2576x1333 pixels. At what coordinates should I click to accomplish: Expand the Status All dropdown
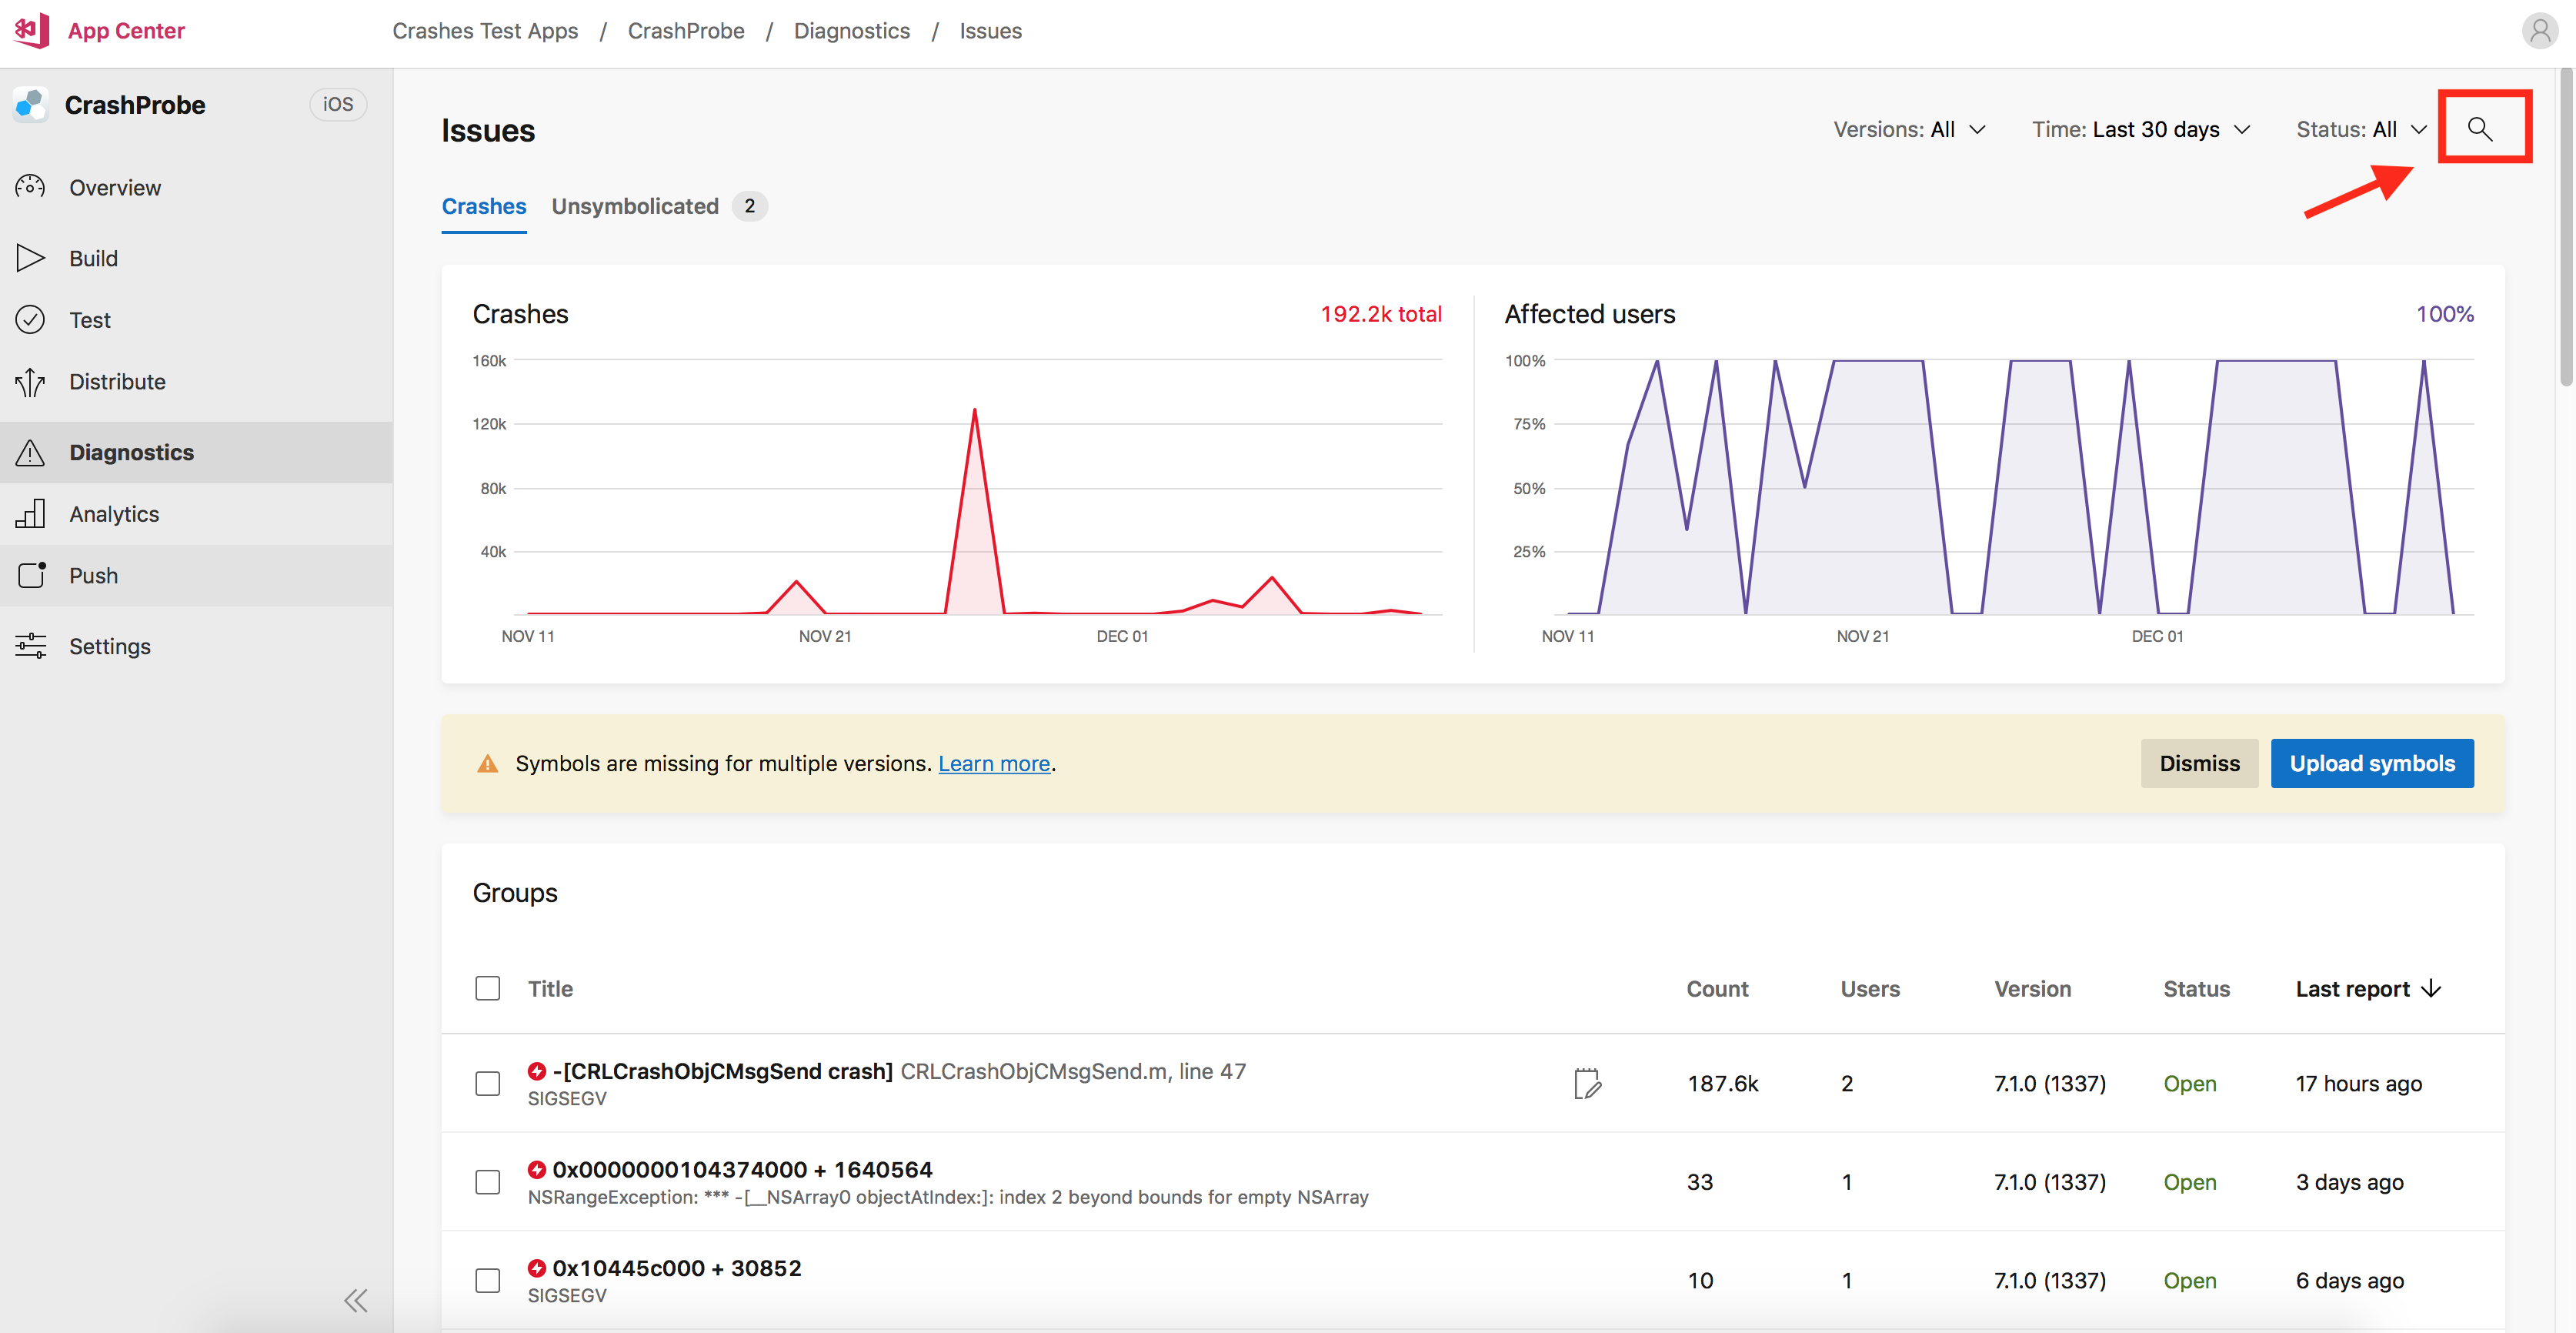2362,128
